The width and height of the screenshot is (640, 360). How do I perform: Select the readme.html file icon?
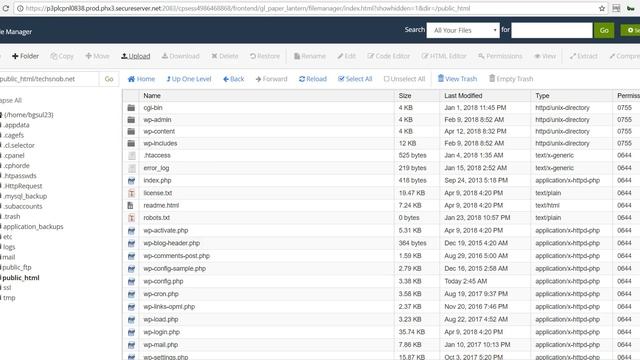pyautogui.click(x=131, y=205)
